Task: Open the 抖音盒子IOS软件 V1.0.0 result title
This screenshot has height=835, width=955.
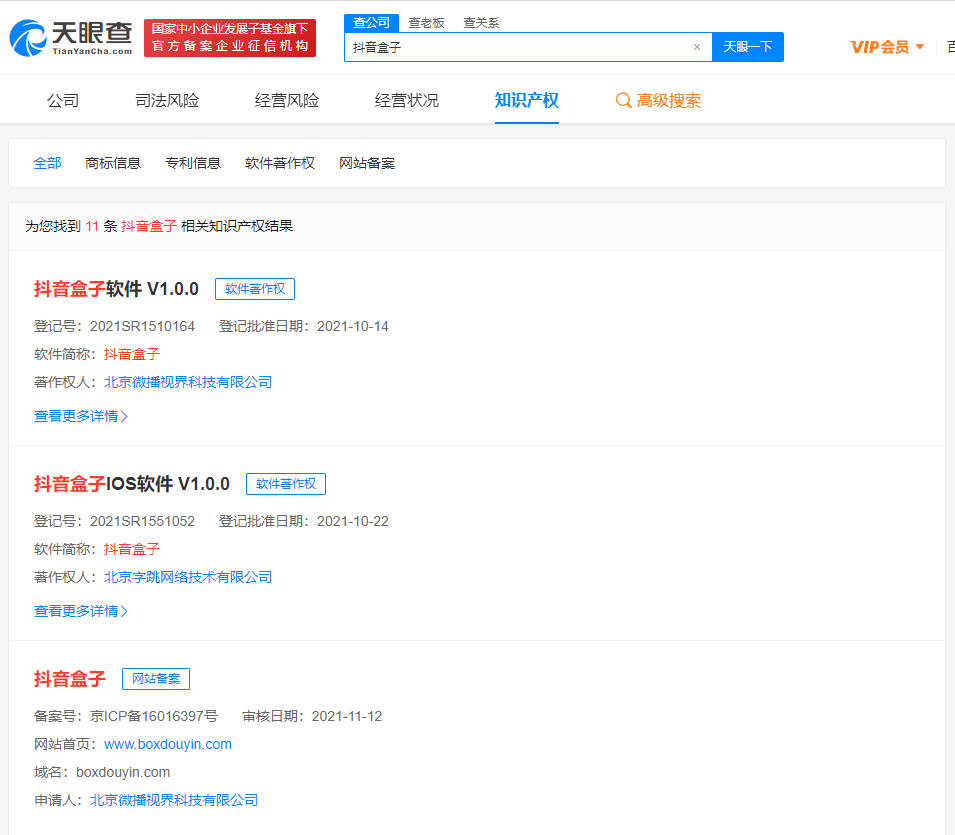Action: tap(132, 484)
